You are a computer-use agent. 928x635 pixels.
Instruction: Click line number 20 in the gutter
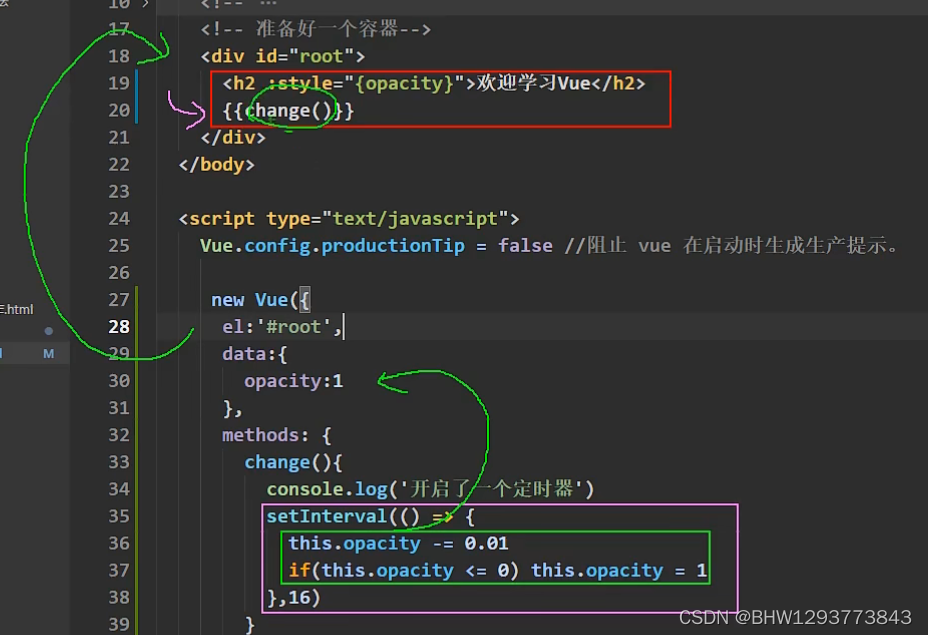(119, 111)
